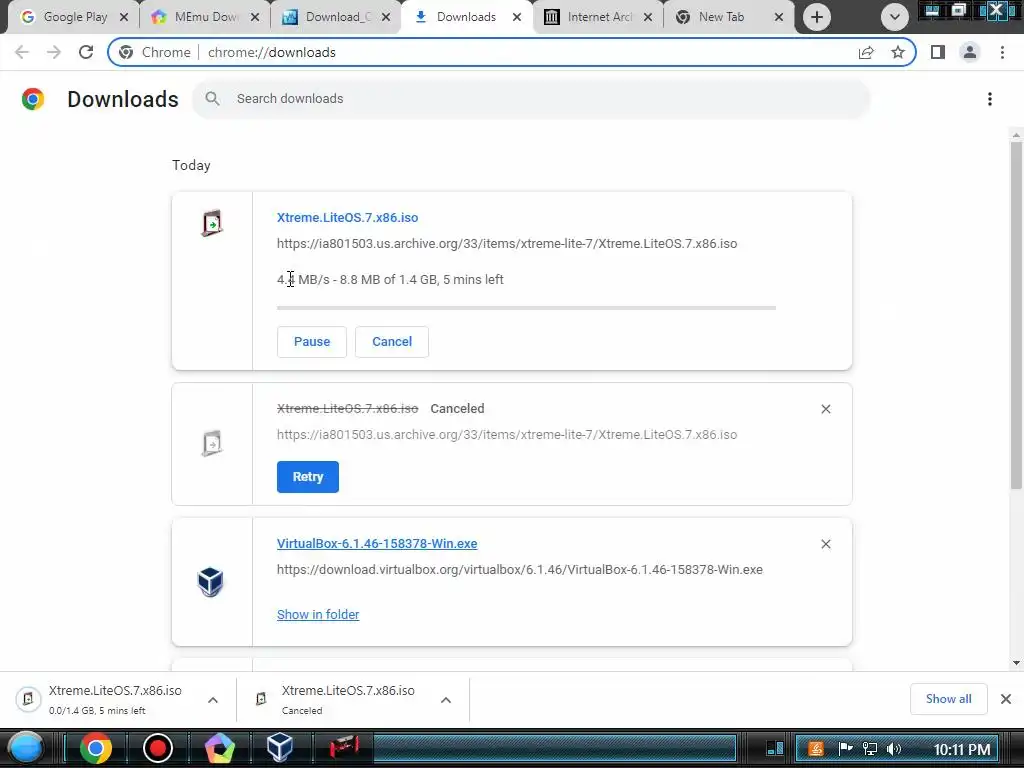The image size is (1024, 768).
Task: Open the side panel icon
Action: pyautogui.click(x=938, y=52)
